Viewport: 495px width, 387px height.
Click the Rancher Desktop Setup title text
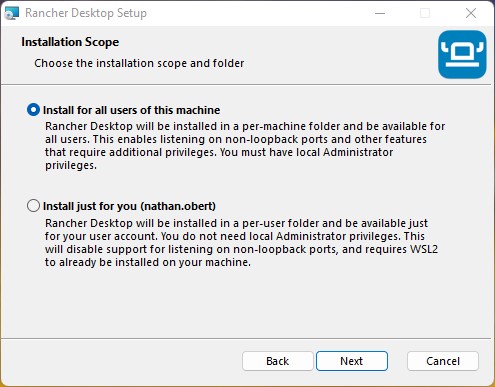[86, 13]
